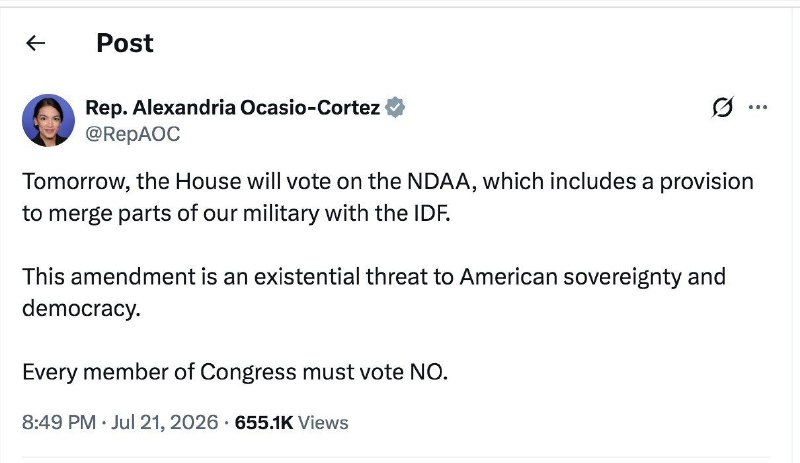Click the Views label
Viewport: 800px width, 463px height.
[323, 423]
